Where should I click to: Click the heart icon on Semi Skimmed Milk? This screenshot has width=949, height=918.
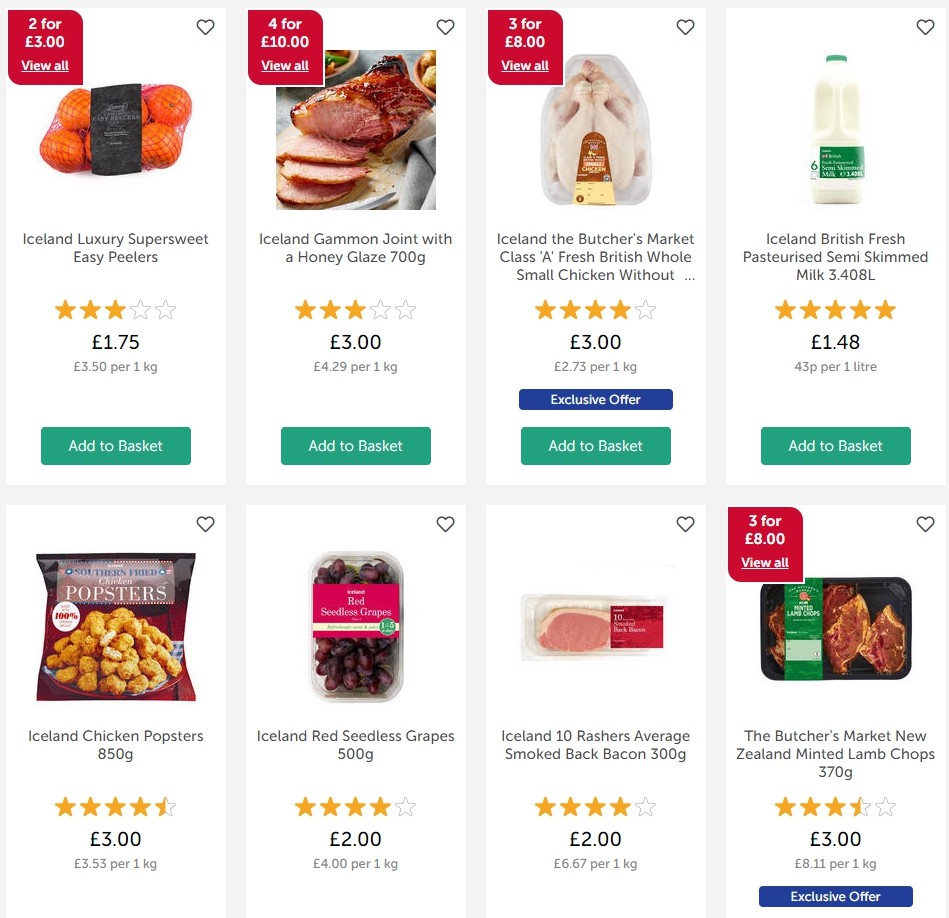925,27
